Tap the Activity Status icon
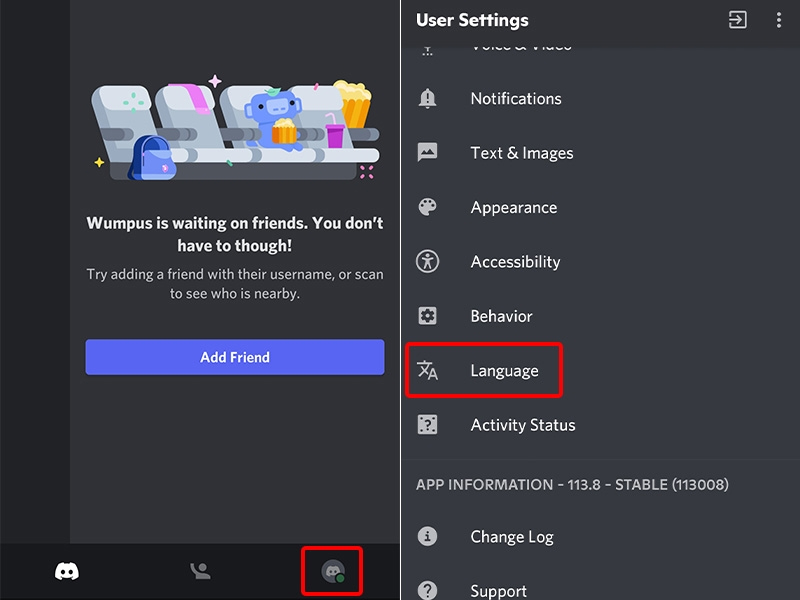This screenshot has height=600, width=800. click(427, 424)
